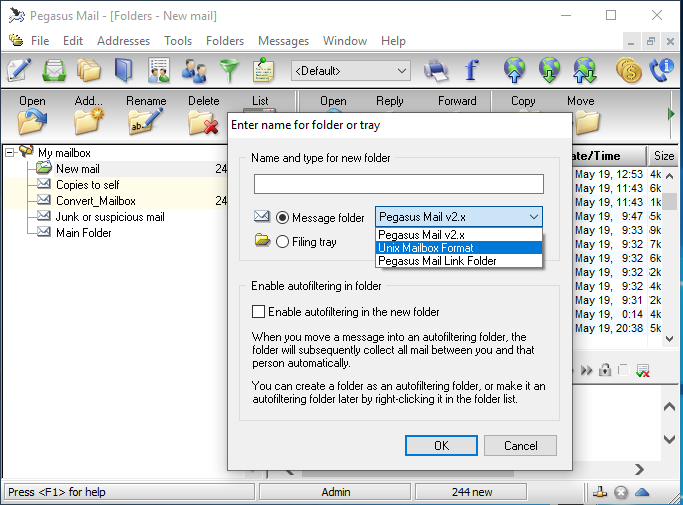Viewport: 683px width, 505px height.
Task: Click the double-arrow next icon in preview toolbar
Action: pos(587,370)
